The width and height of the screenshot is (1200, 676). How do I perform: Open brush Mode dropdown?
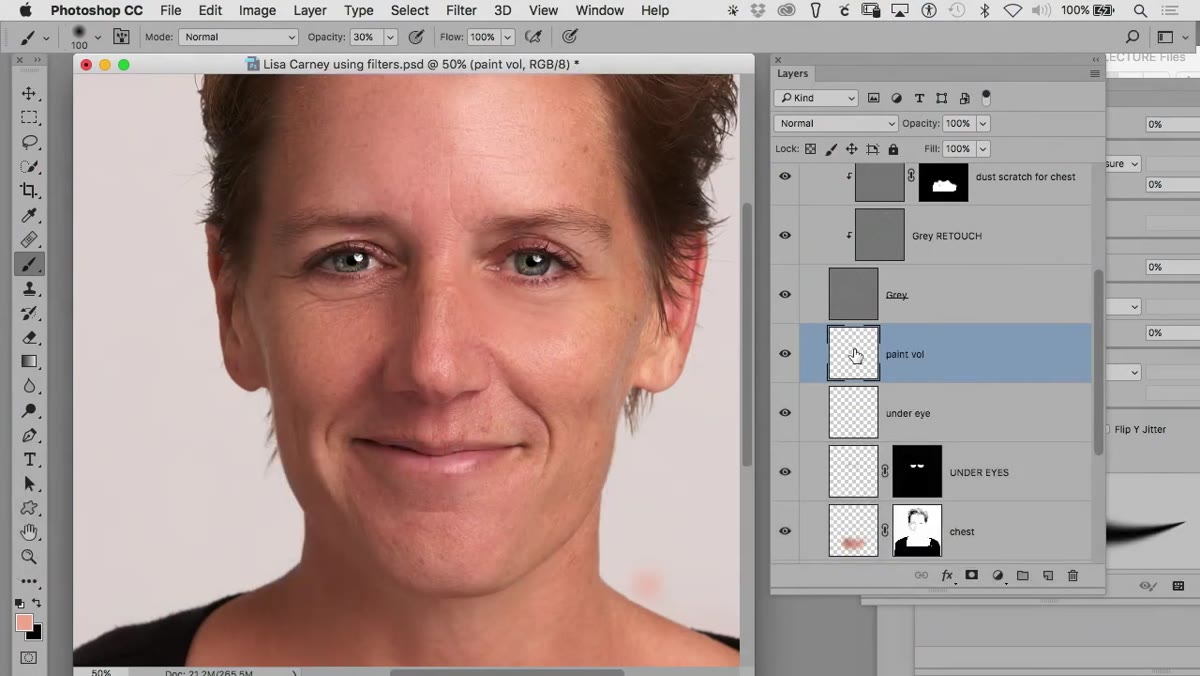coord(238,37)
